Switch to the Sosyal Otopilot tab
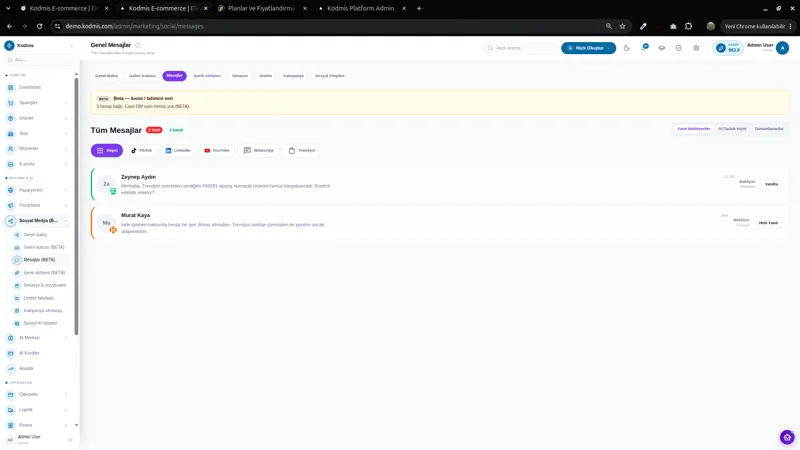Image resolution: width=800 pixels, height=450 pixels. click(330, 76)
